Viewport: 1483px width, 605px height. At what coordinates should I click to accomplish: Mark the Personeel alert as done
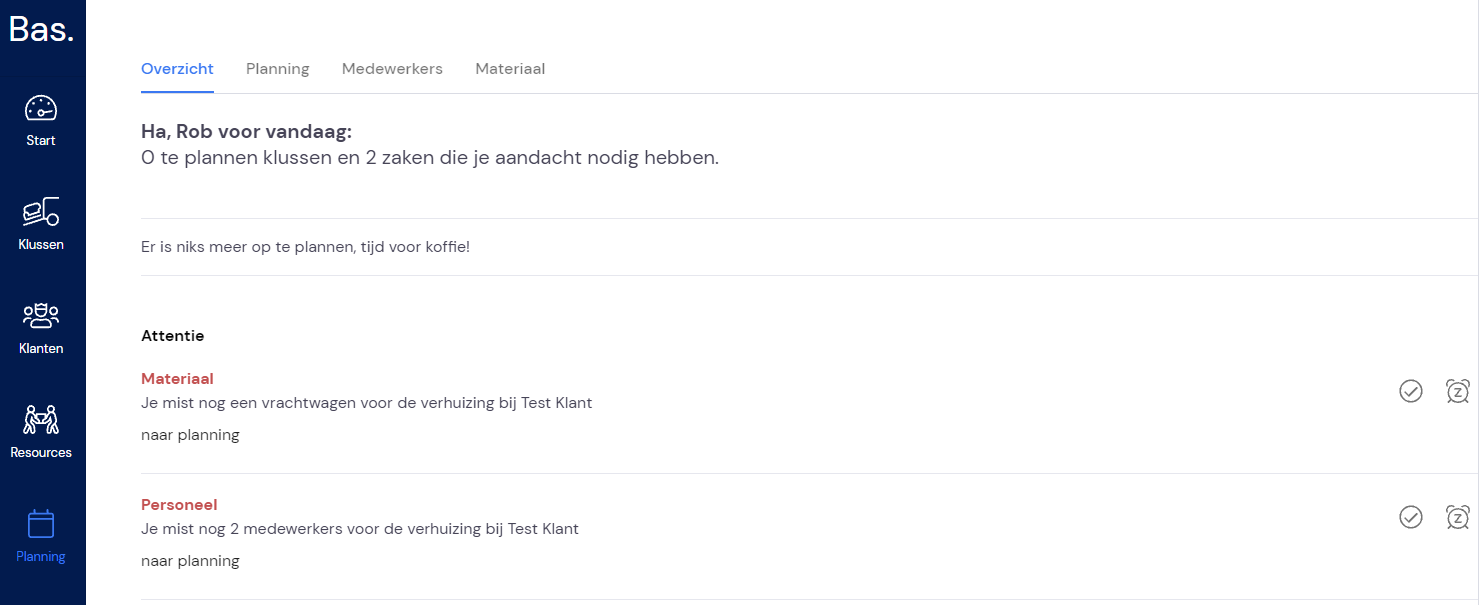point(1411,517)
